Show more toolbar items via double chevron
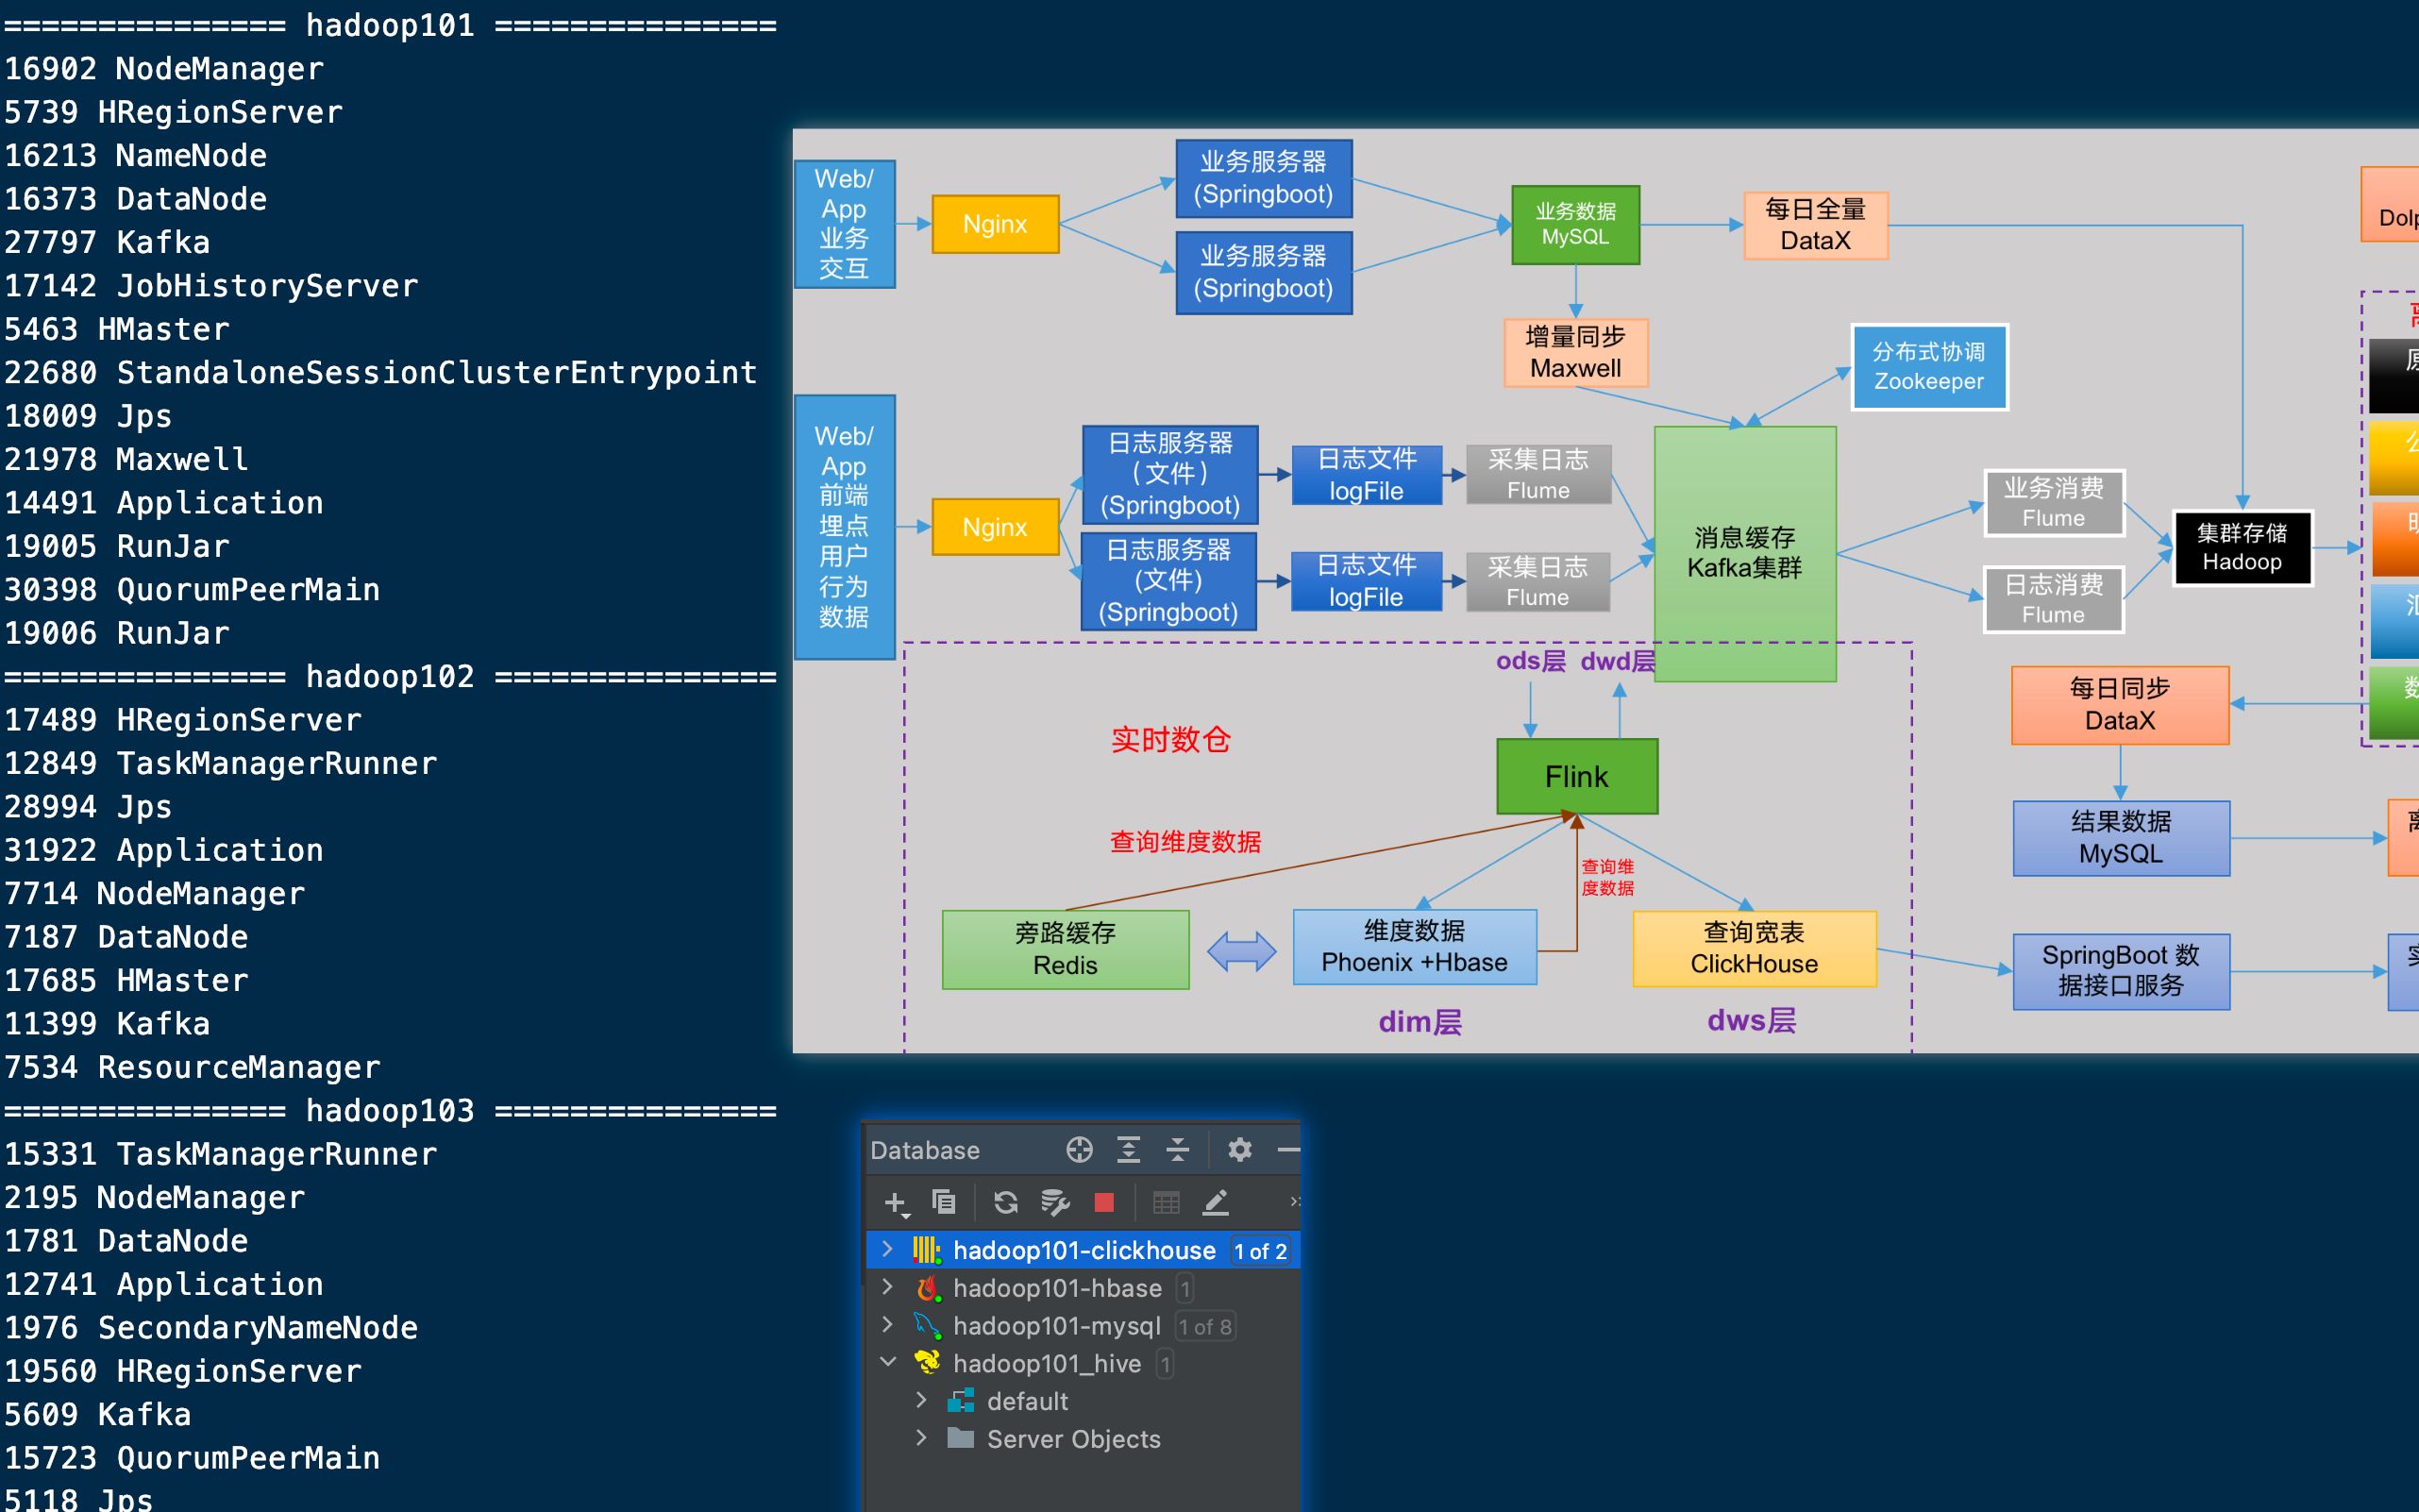The width and height of the screenshot is (2419, 1512). click(x=1295, y=1201)
